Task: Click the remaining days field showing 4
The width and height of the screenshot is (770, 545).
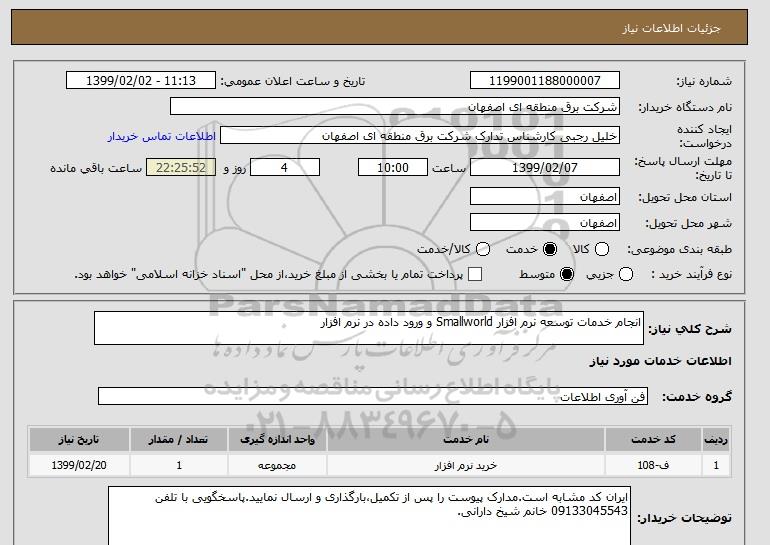Action: coord(285,167)
